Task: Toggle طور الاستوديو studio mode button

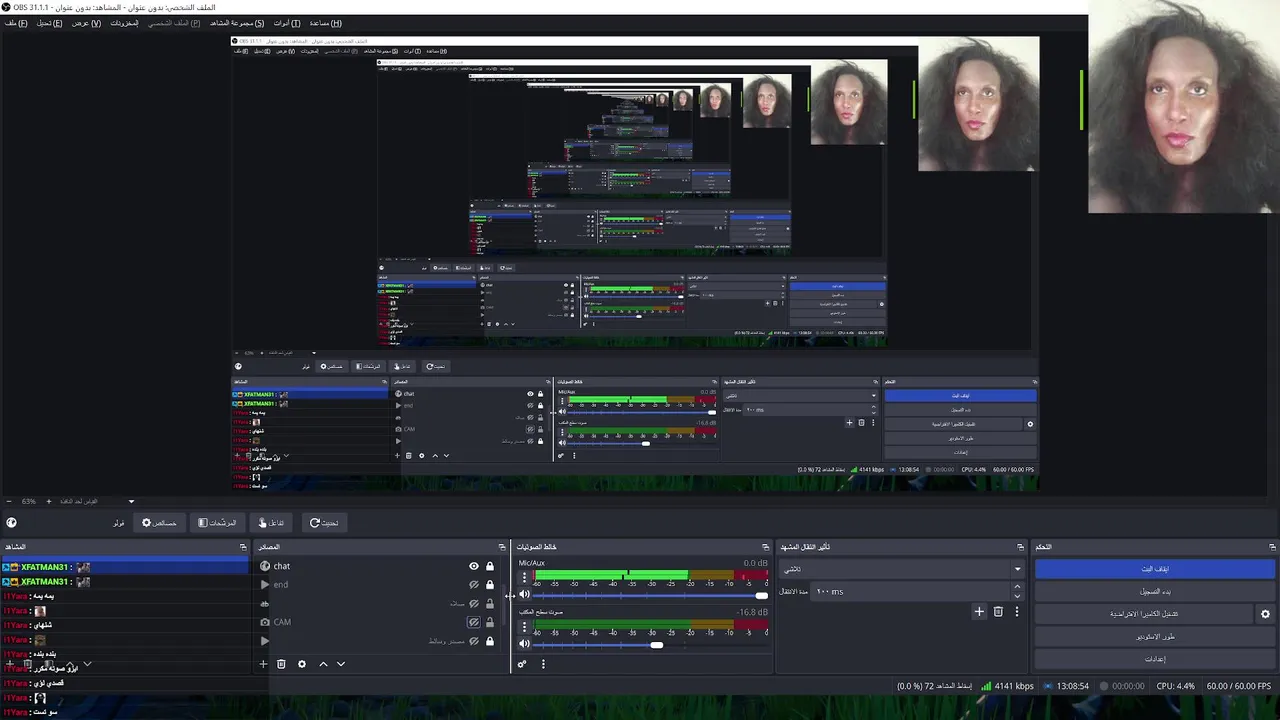Action: click(1155, 636)
